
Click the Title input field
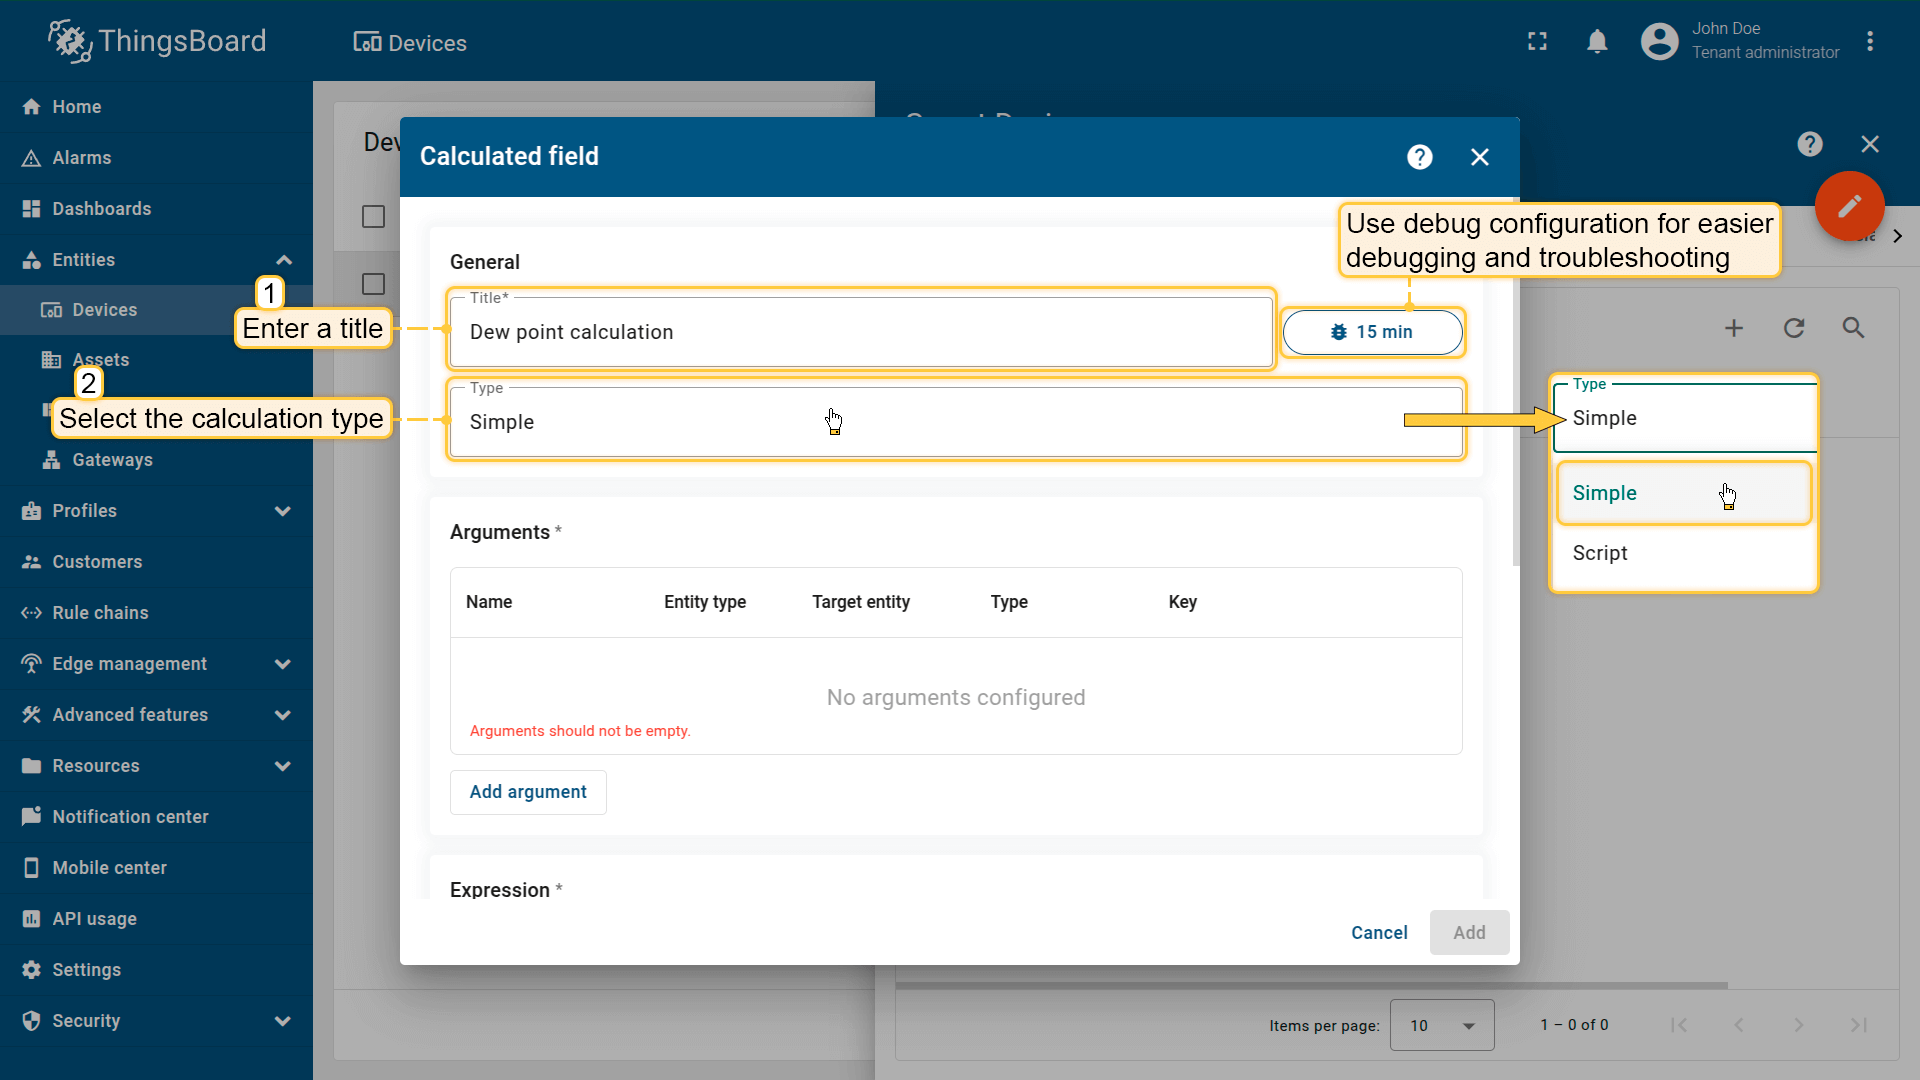click(860, 333)
